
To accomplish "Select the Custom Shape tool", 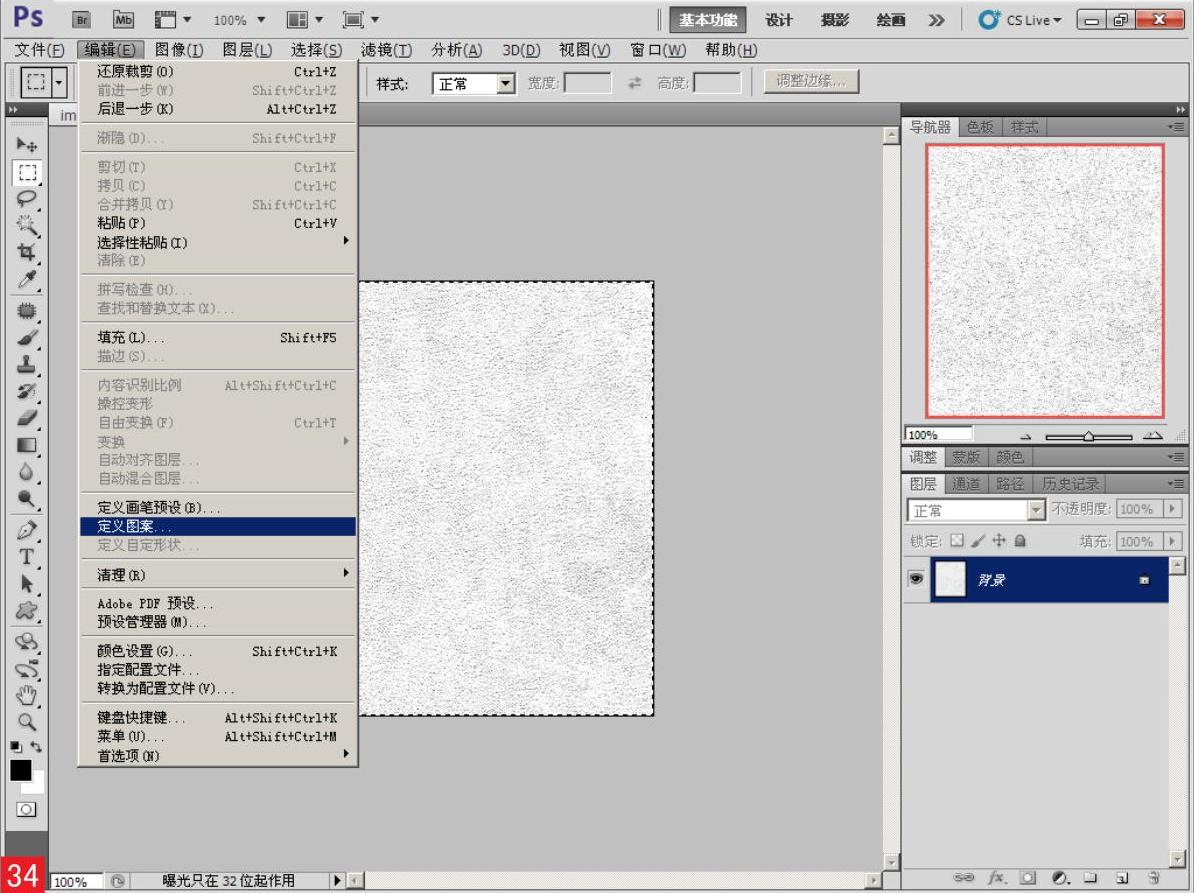I will tap(27, 611).
